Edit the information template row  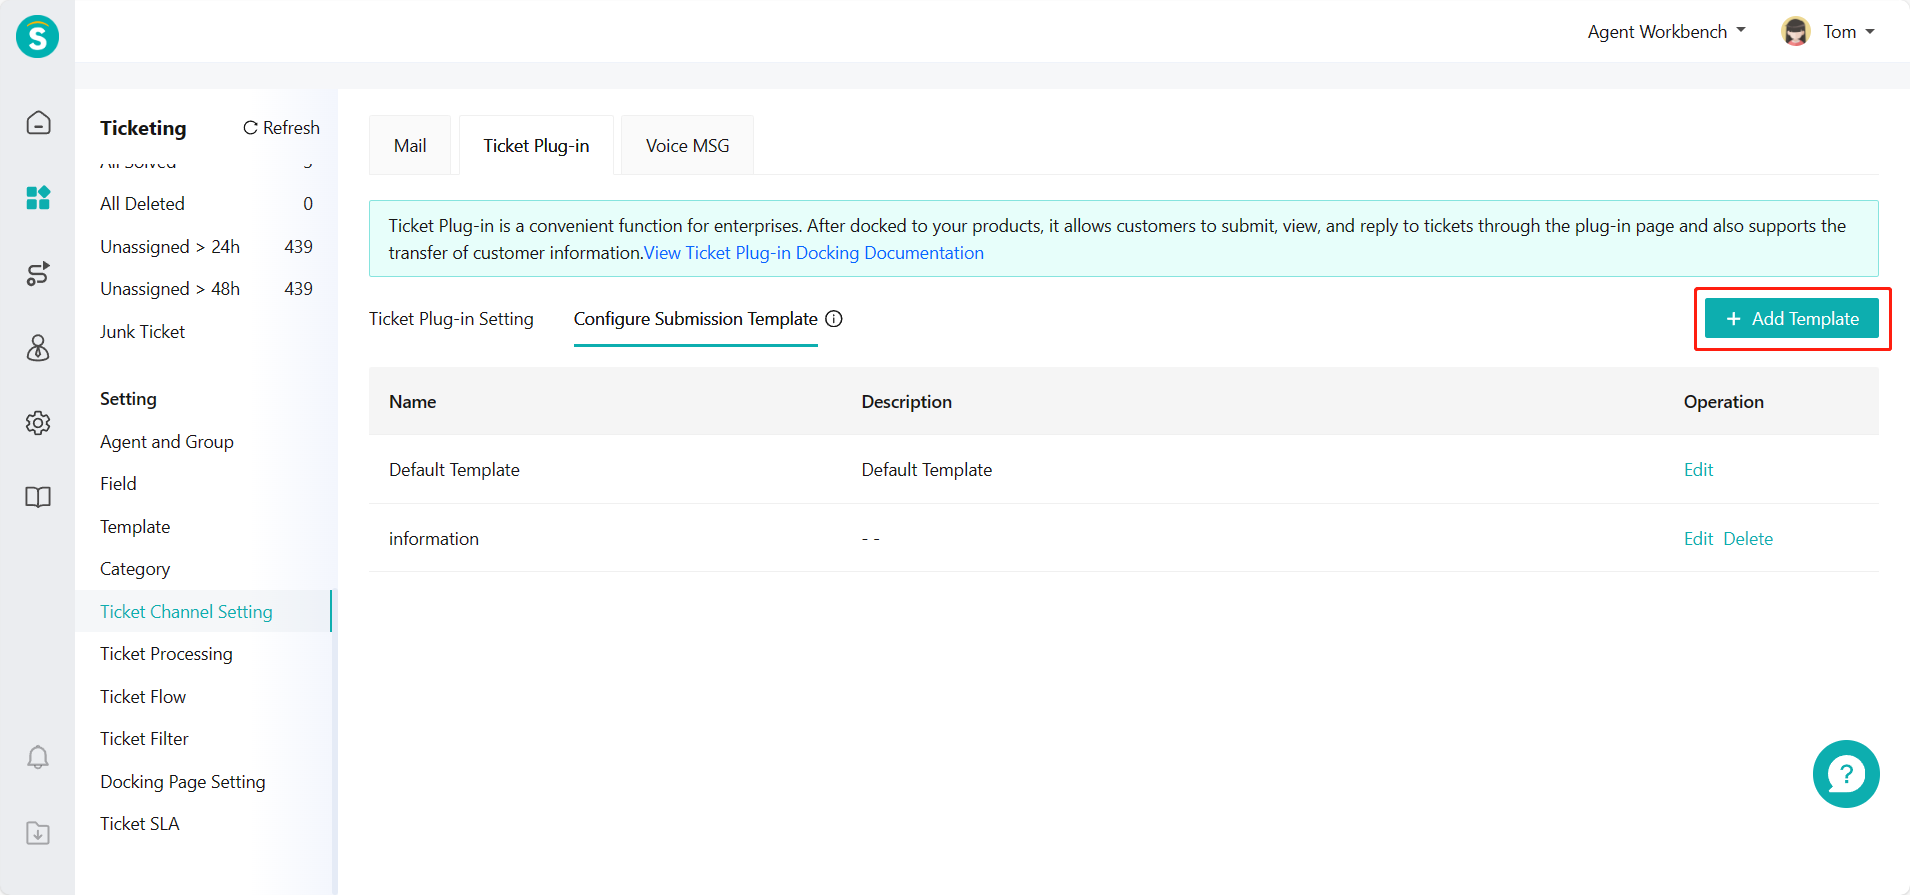(x=1698, y=539)
